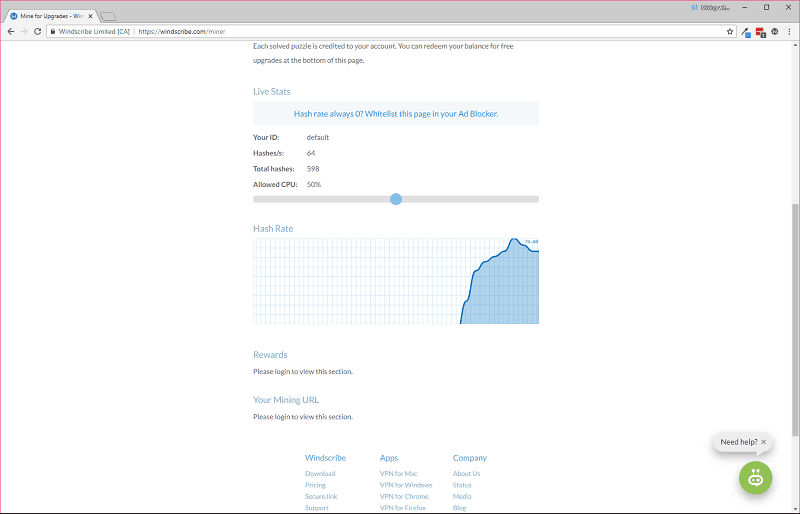
Task: Click the secure padlock site info icon
Action: 52,31
